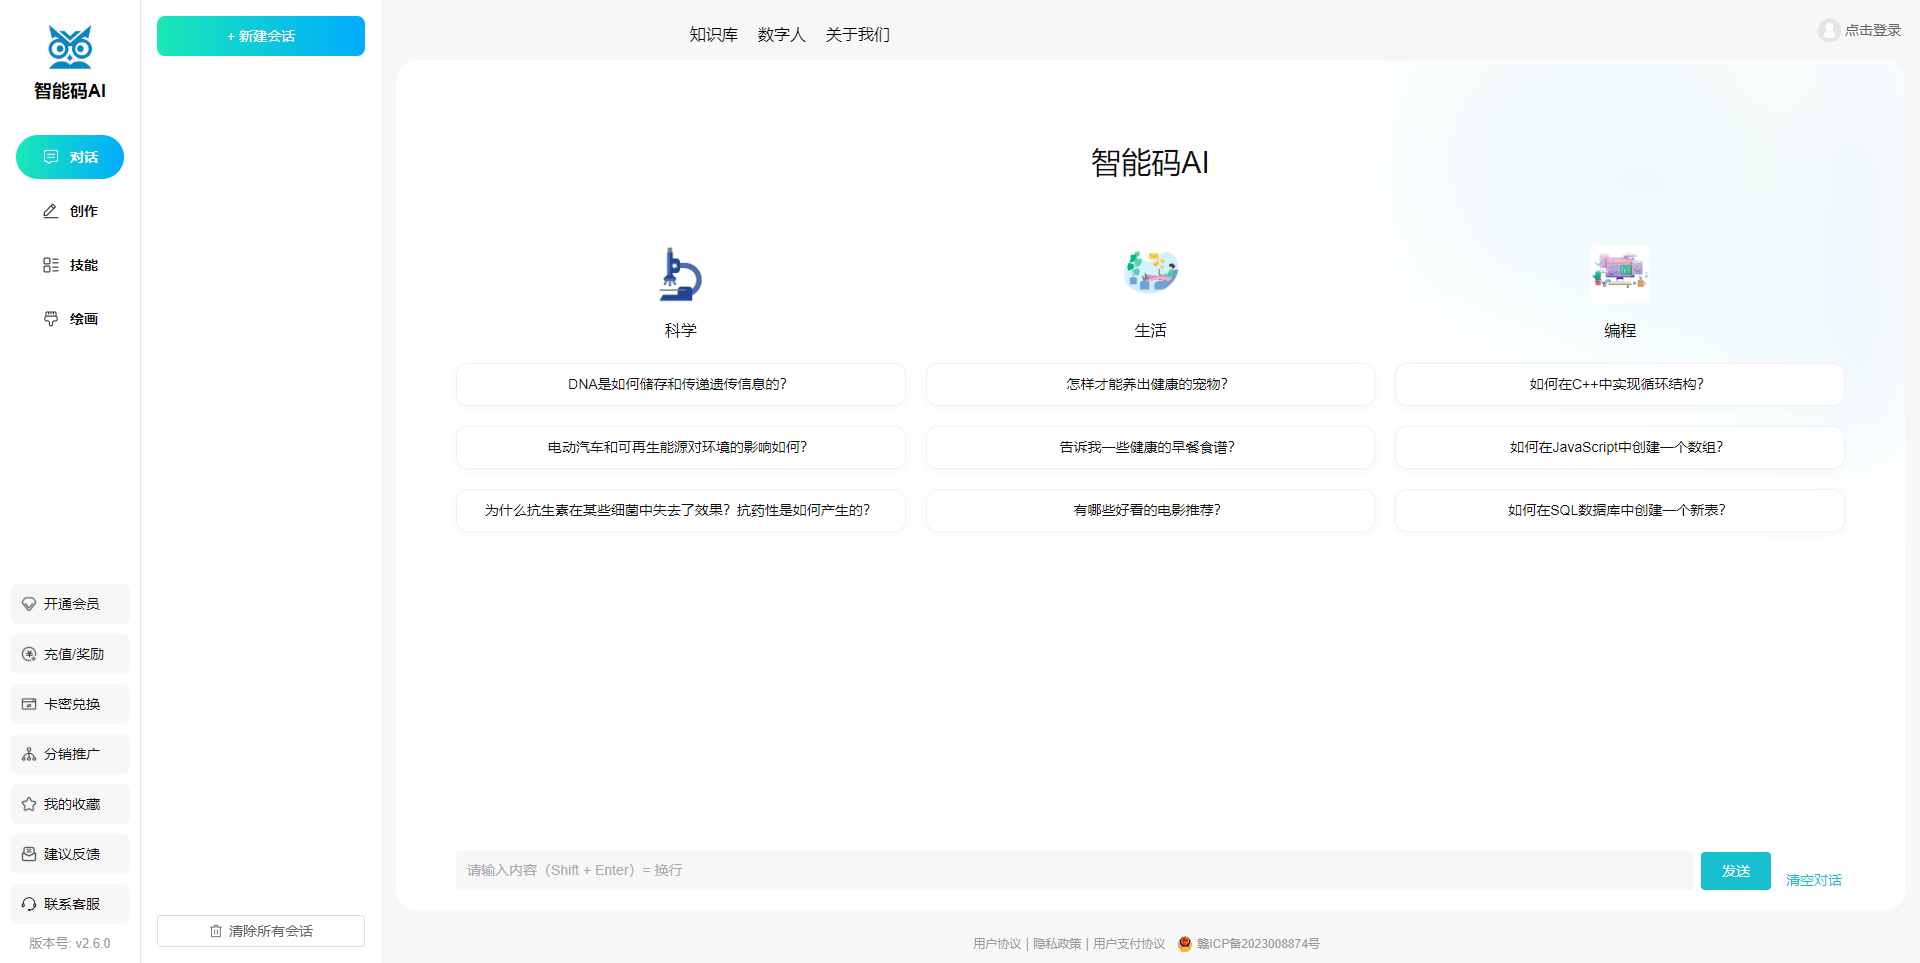The width and height of the screenshot is (1920, 963).
Task: Switch to the 绘画 sidebar tab
Action: 70,319
